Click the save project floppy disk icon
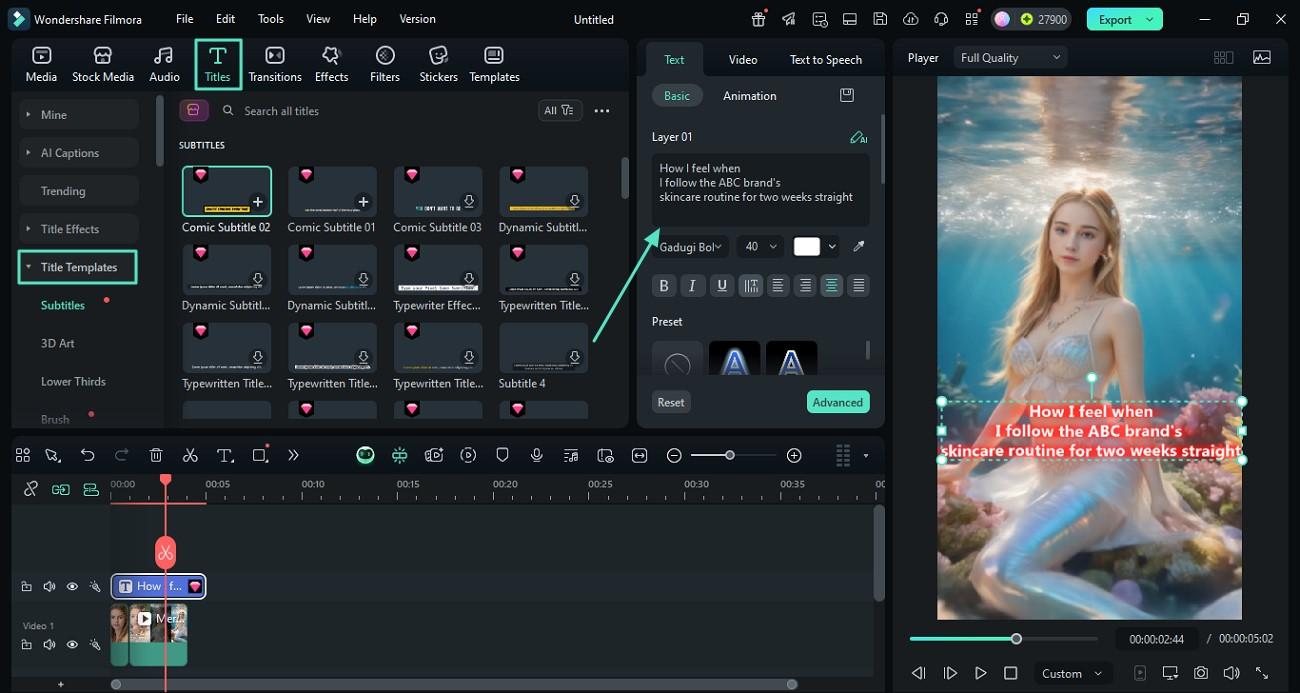 click(880, 19)
